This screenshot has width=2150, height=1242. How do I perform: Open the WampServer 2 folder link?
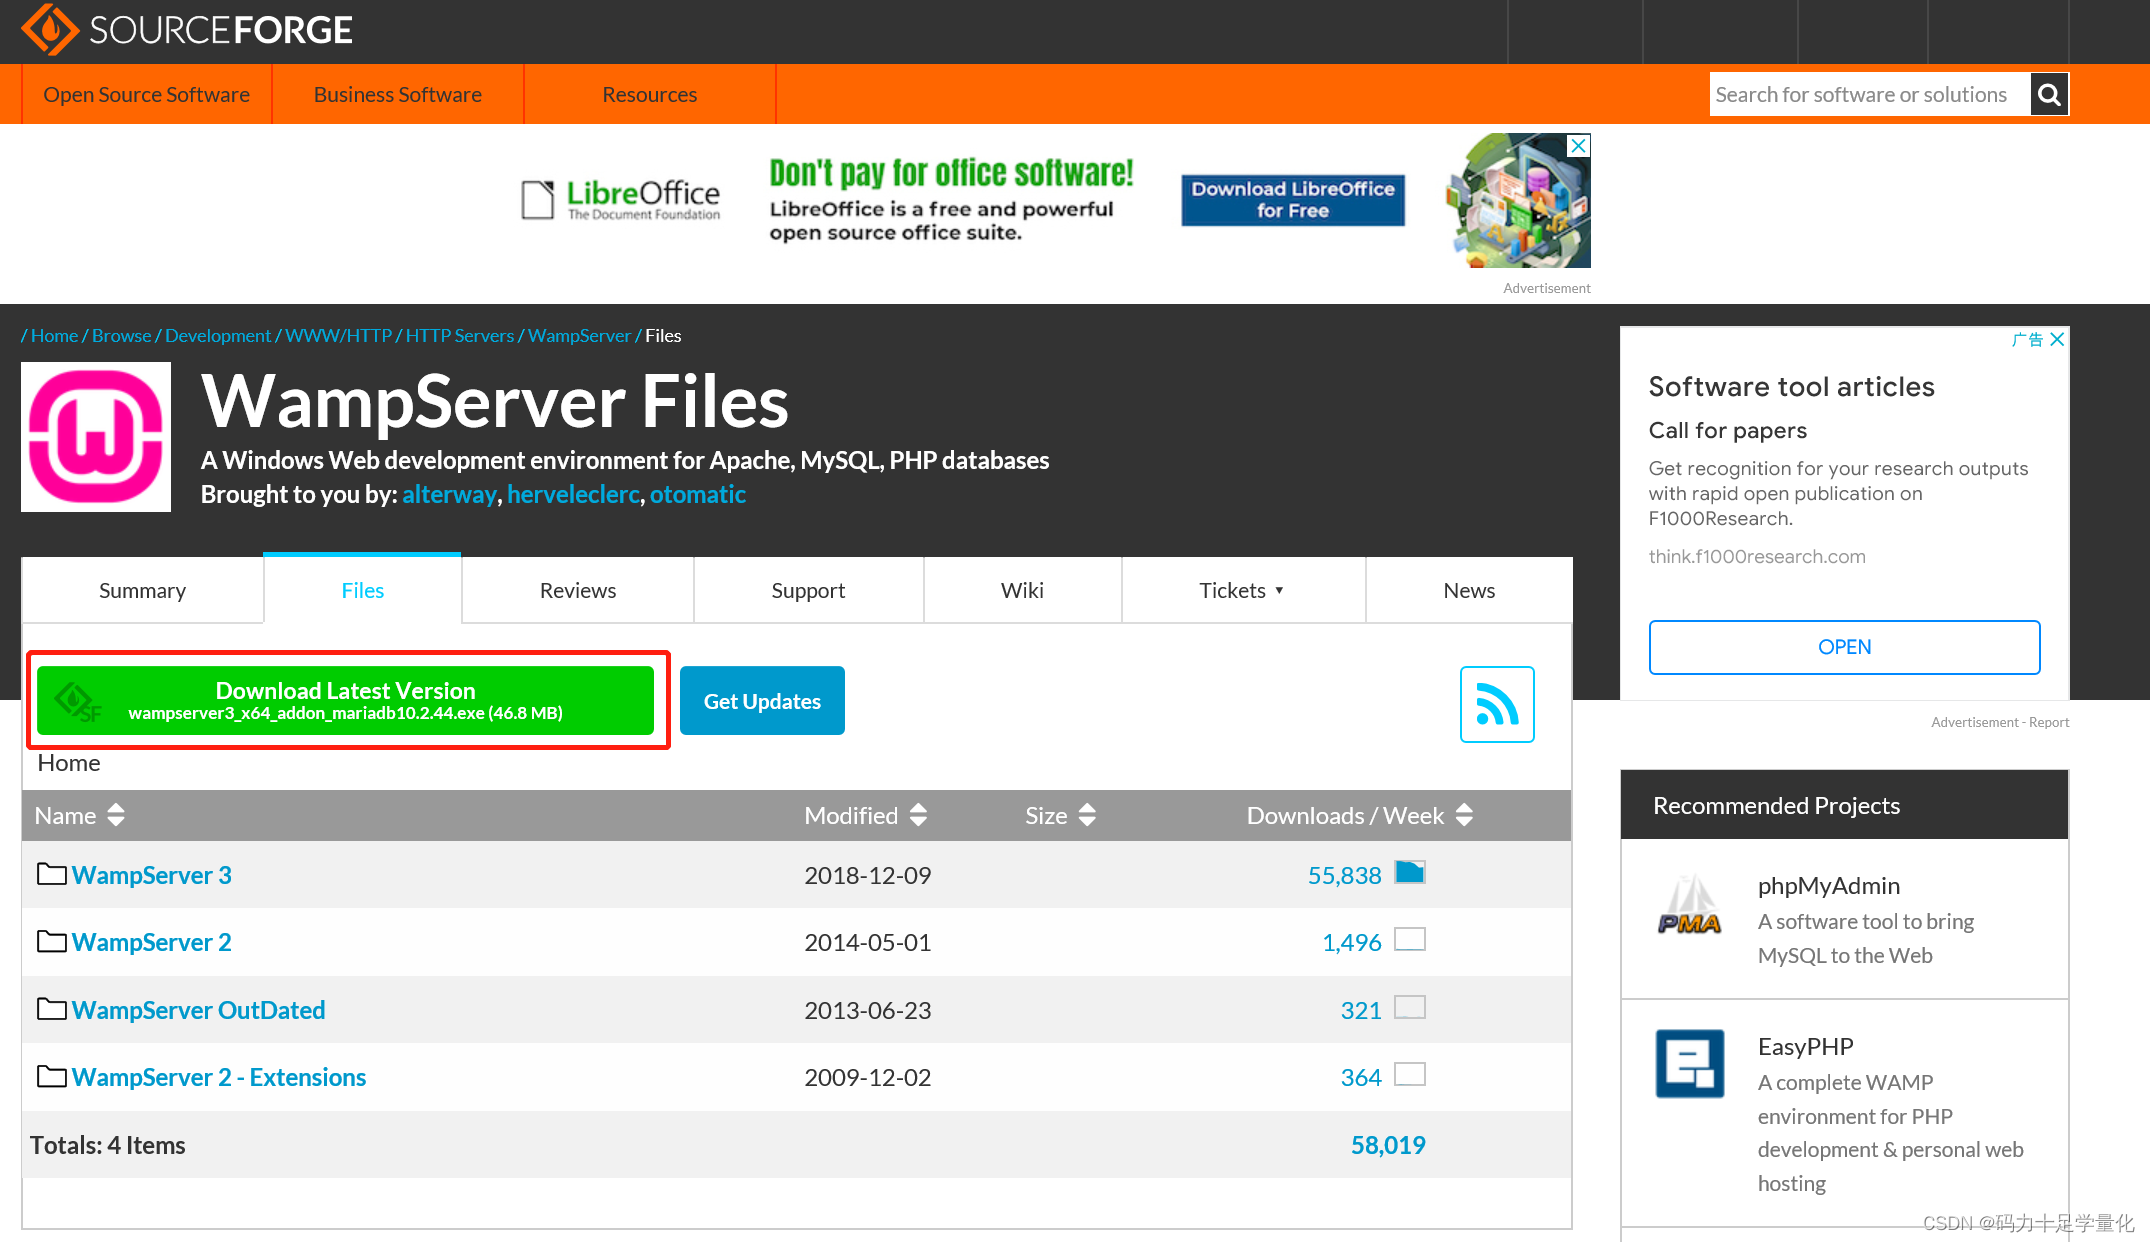coord(152,942)
